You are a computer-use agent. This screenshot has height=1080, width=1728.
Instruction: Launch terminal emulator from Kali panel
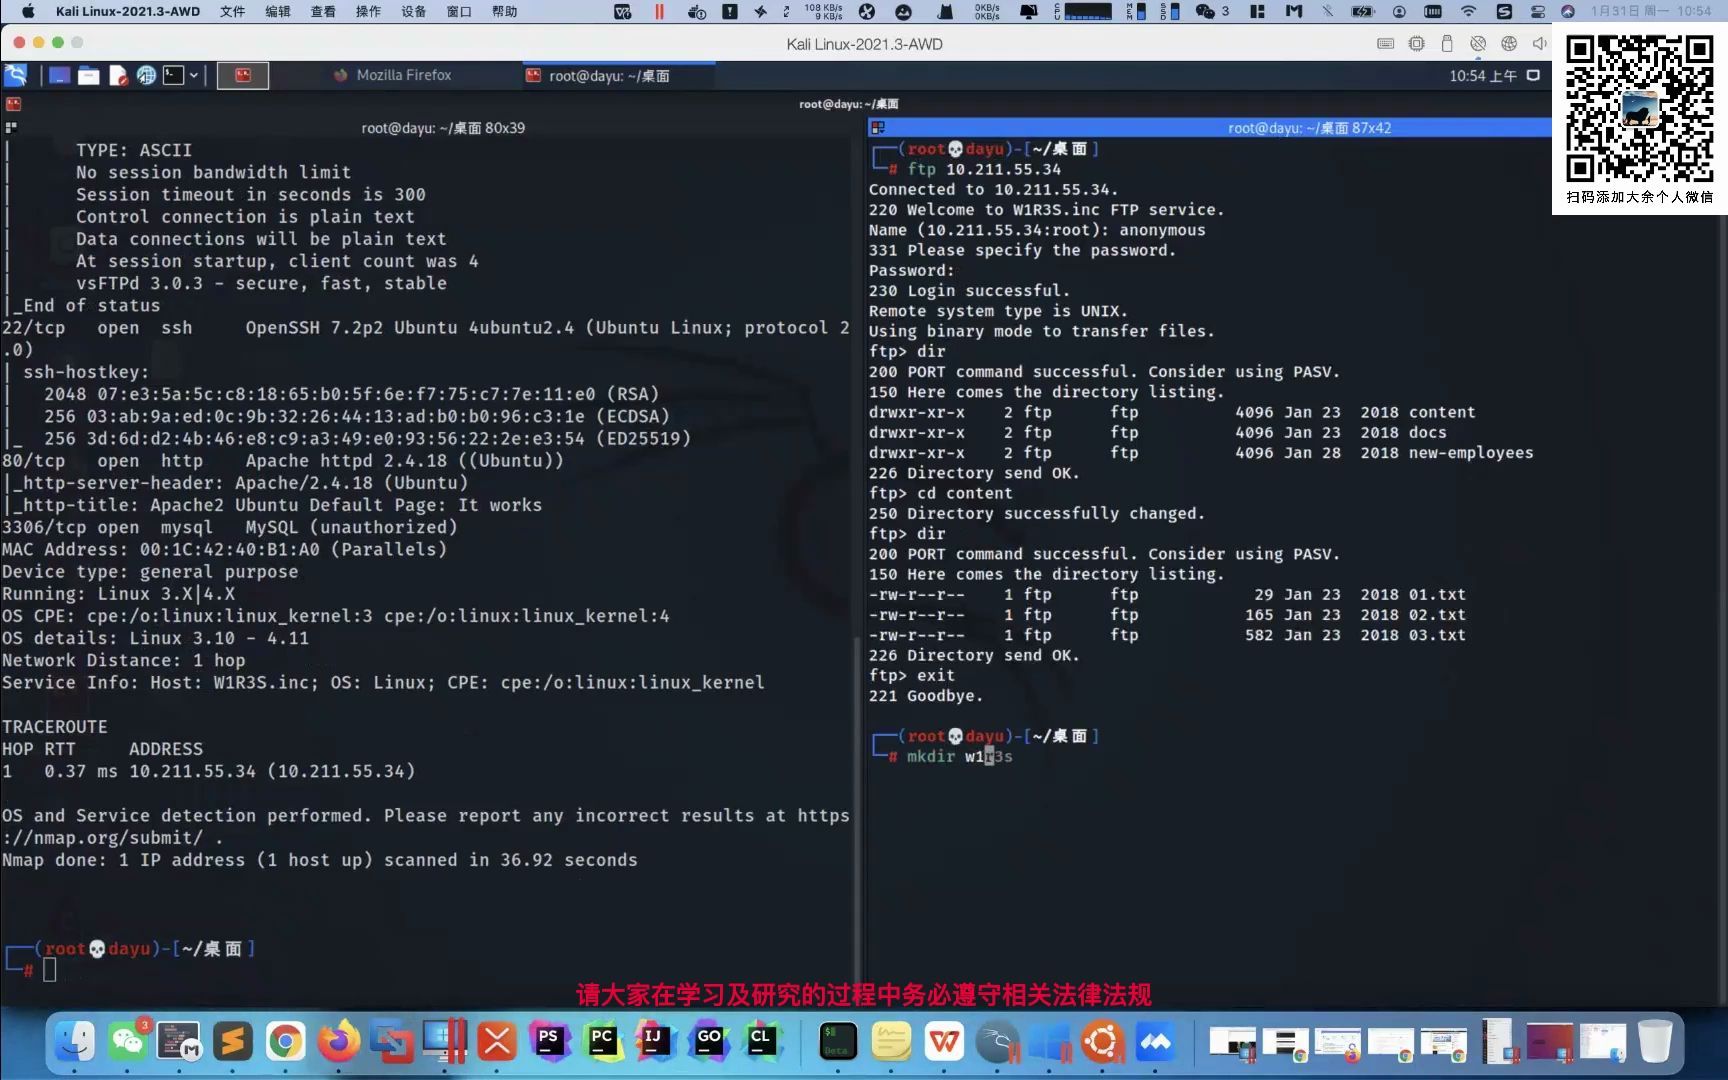click(174, 75)
